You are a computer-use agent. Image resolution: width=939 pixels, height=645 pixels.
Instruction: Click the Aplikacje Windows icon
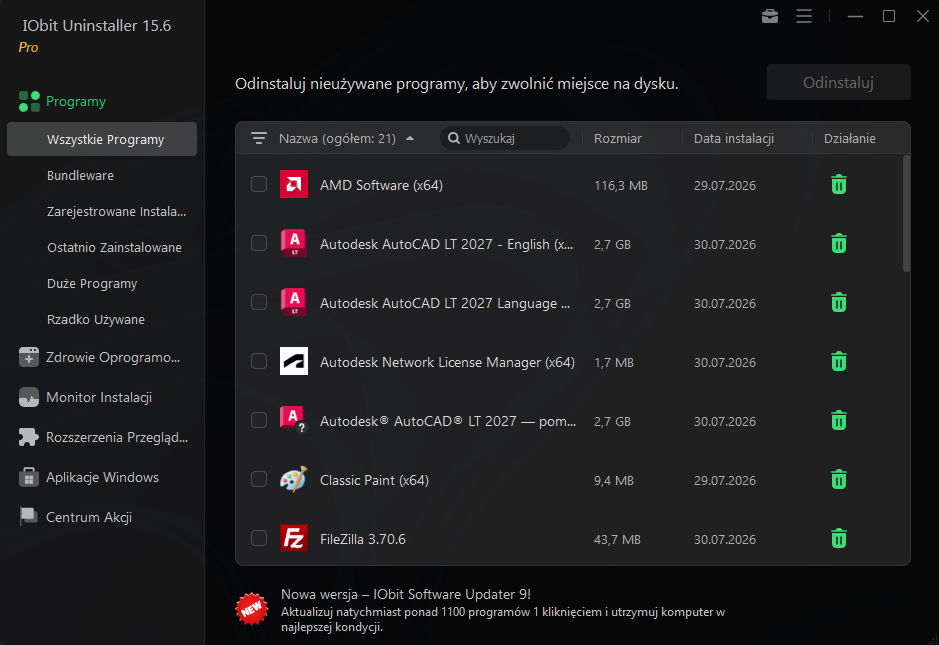29,477
